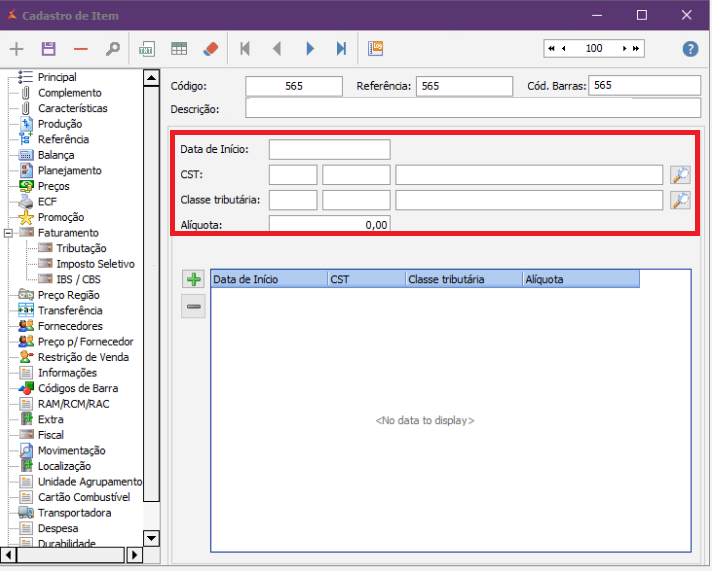The width and height of the screenshot is (712, 571).
Task: Select Faturamento tree item
Action: (x=68, y=233)
